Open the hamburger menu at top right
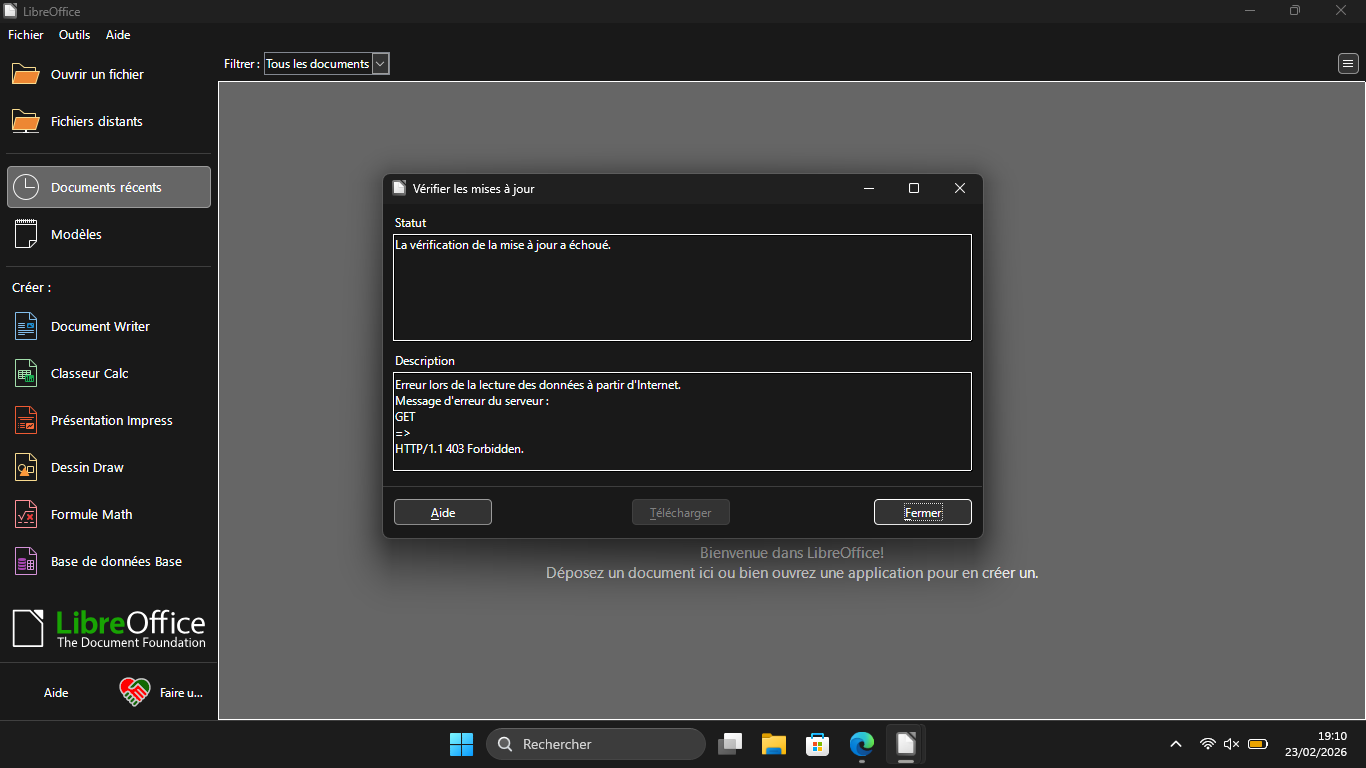This screenshot has width=1366, height=768. tap(1348, 64)
